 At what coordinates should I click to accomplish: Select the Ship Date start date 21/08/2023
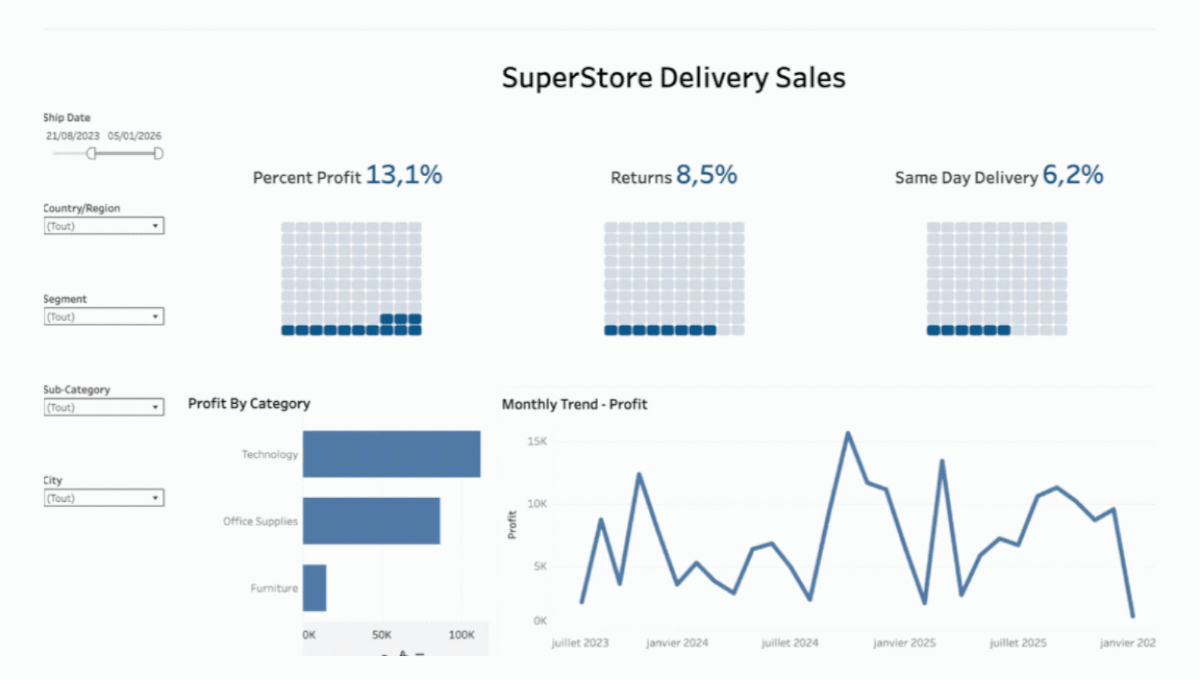(73, 136)
